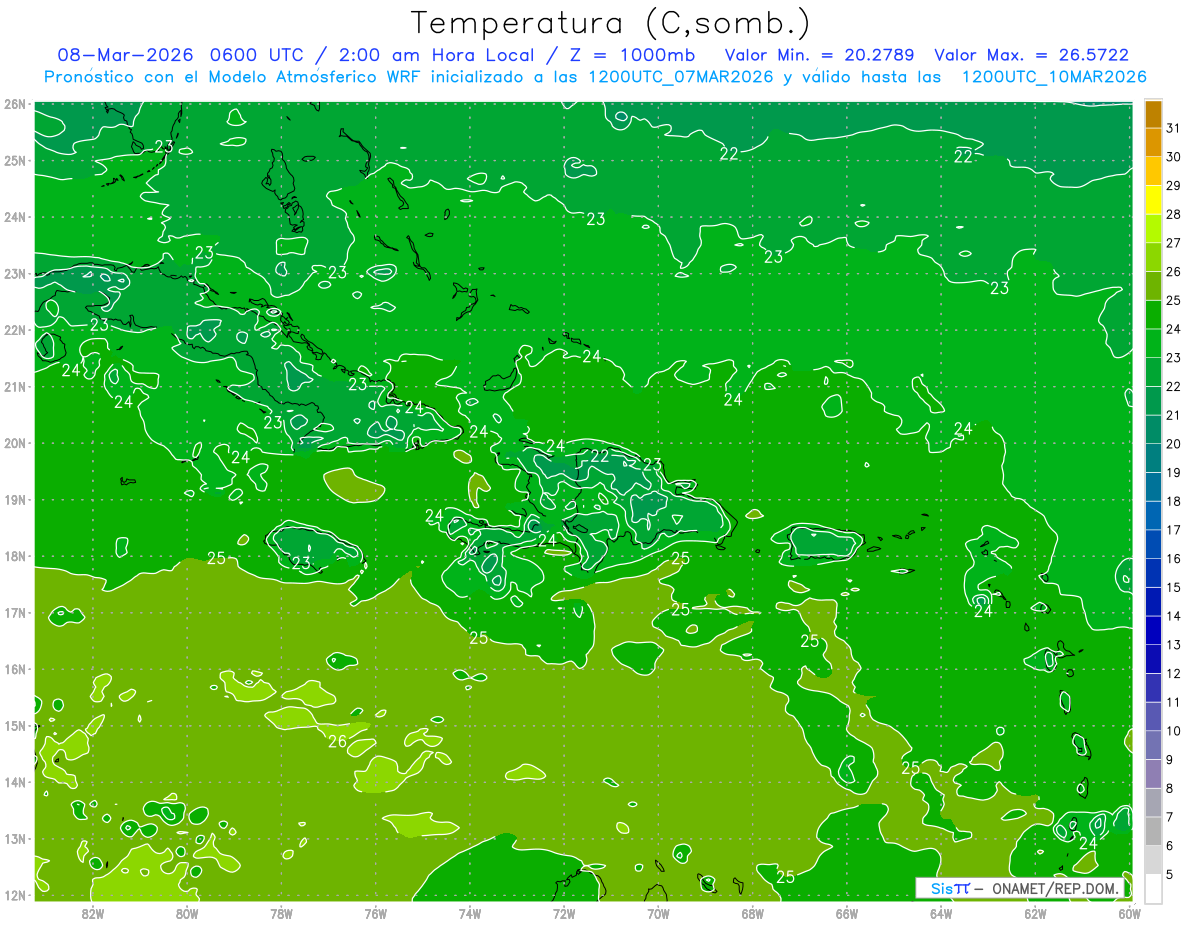Image resolution: width=1200 pixels, height=927 pixels.
Task: Click the "13N" latitude axis label
Action: 15,839
